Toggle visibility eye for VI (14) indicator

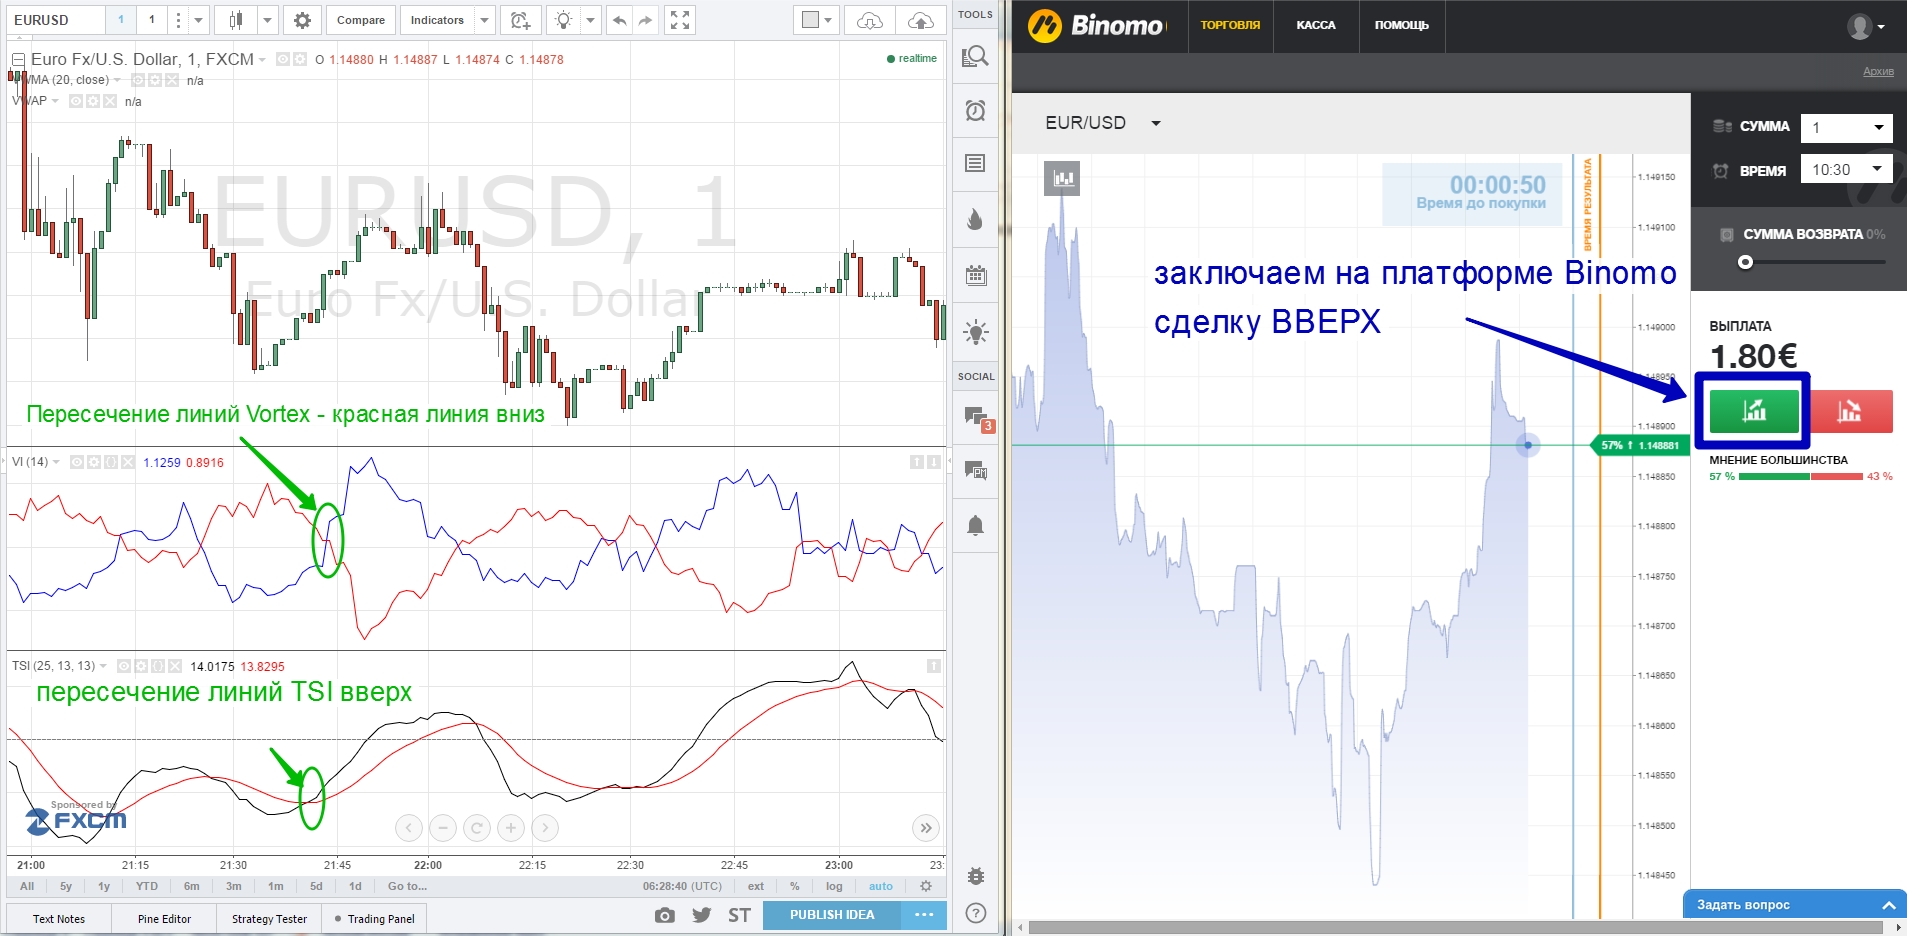pos(77,462)
